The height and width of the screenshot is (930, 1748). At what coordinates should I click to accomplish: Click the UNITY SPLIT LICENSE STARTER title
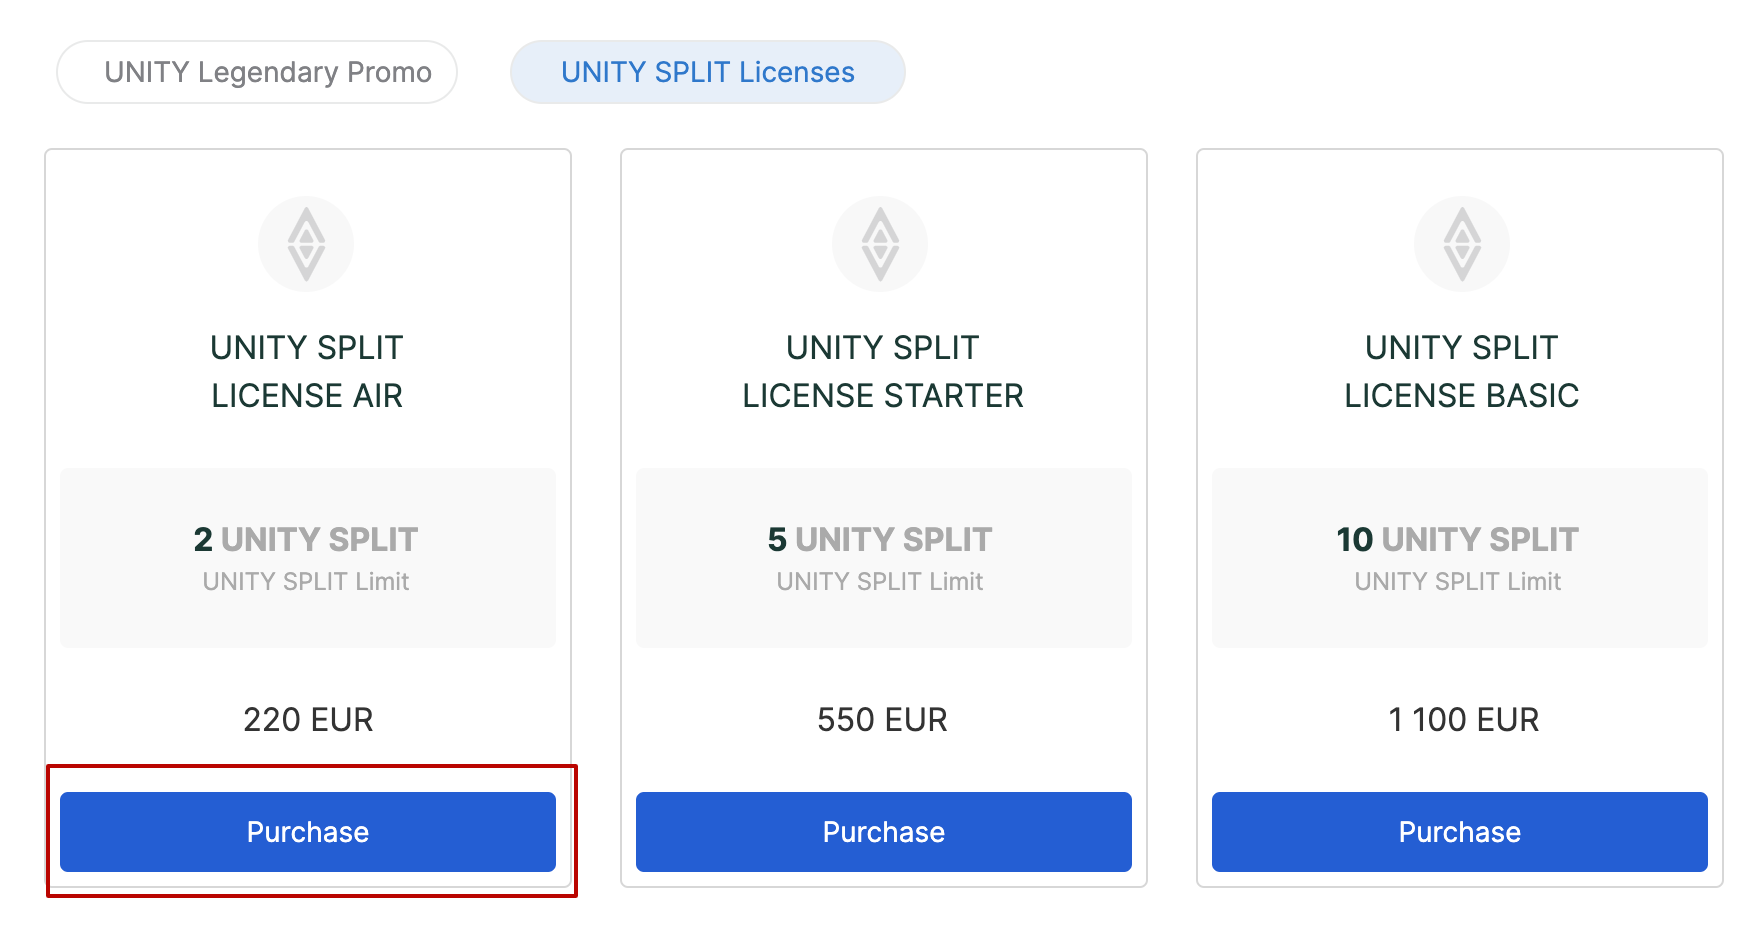point(883,371)
